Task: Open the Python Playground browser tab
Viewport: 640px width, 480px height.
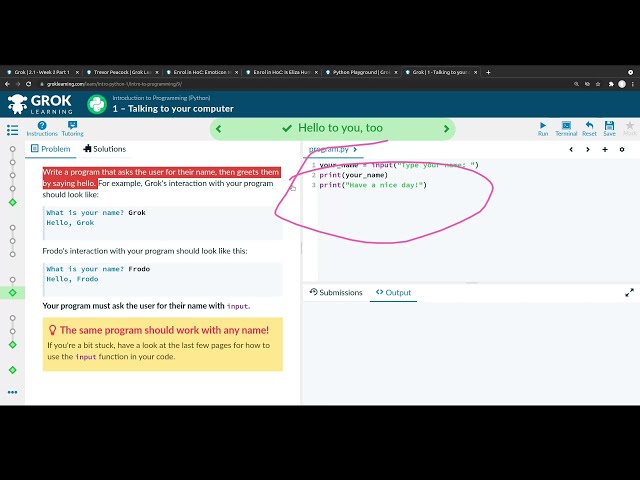Action: 361,72
